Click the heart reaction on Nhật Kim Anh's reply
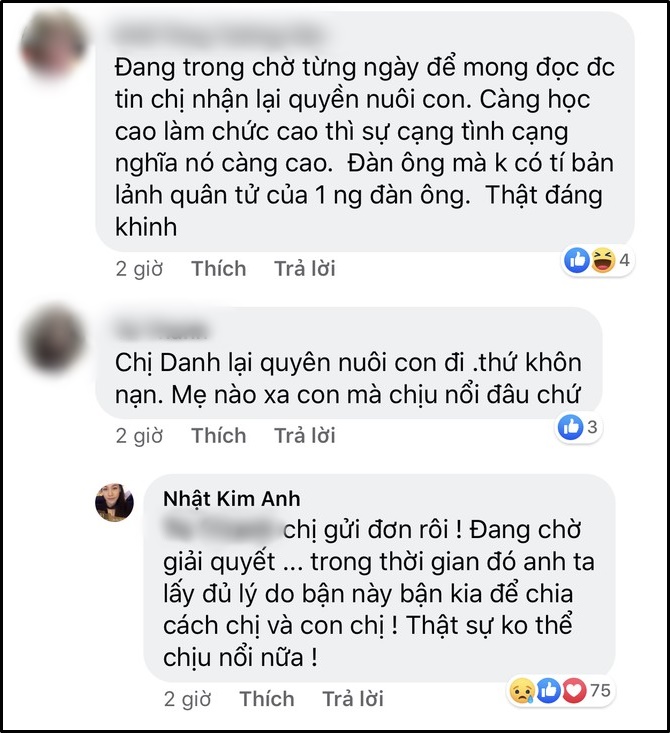Viewport: 670px width, 733px height. point(574,690)
